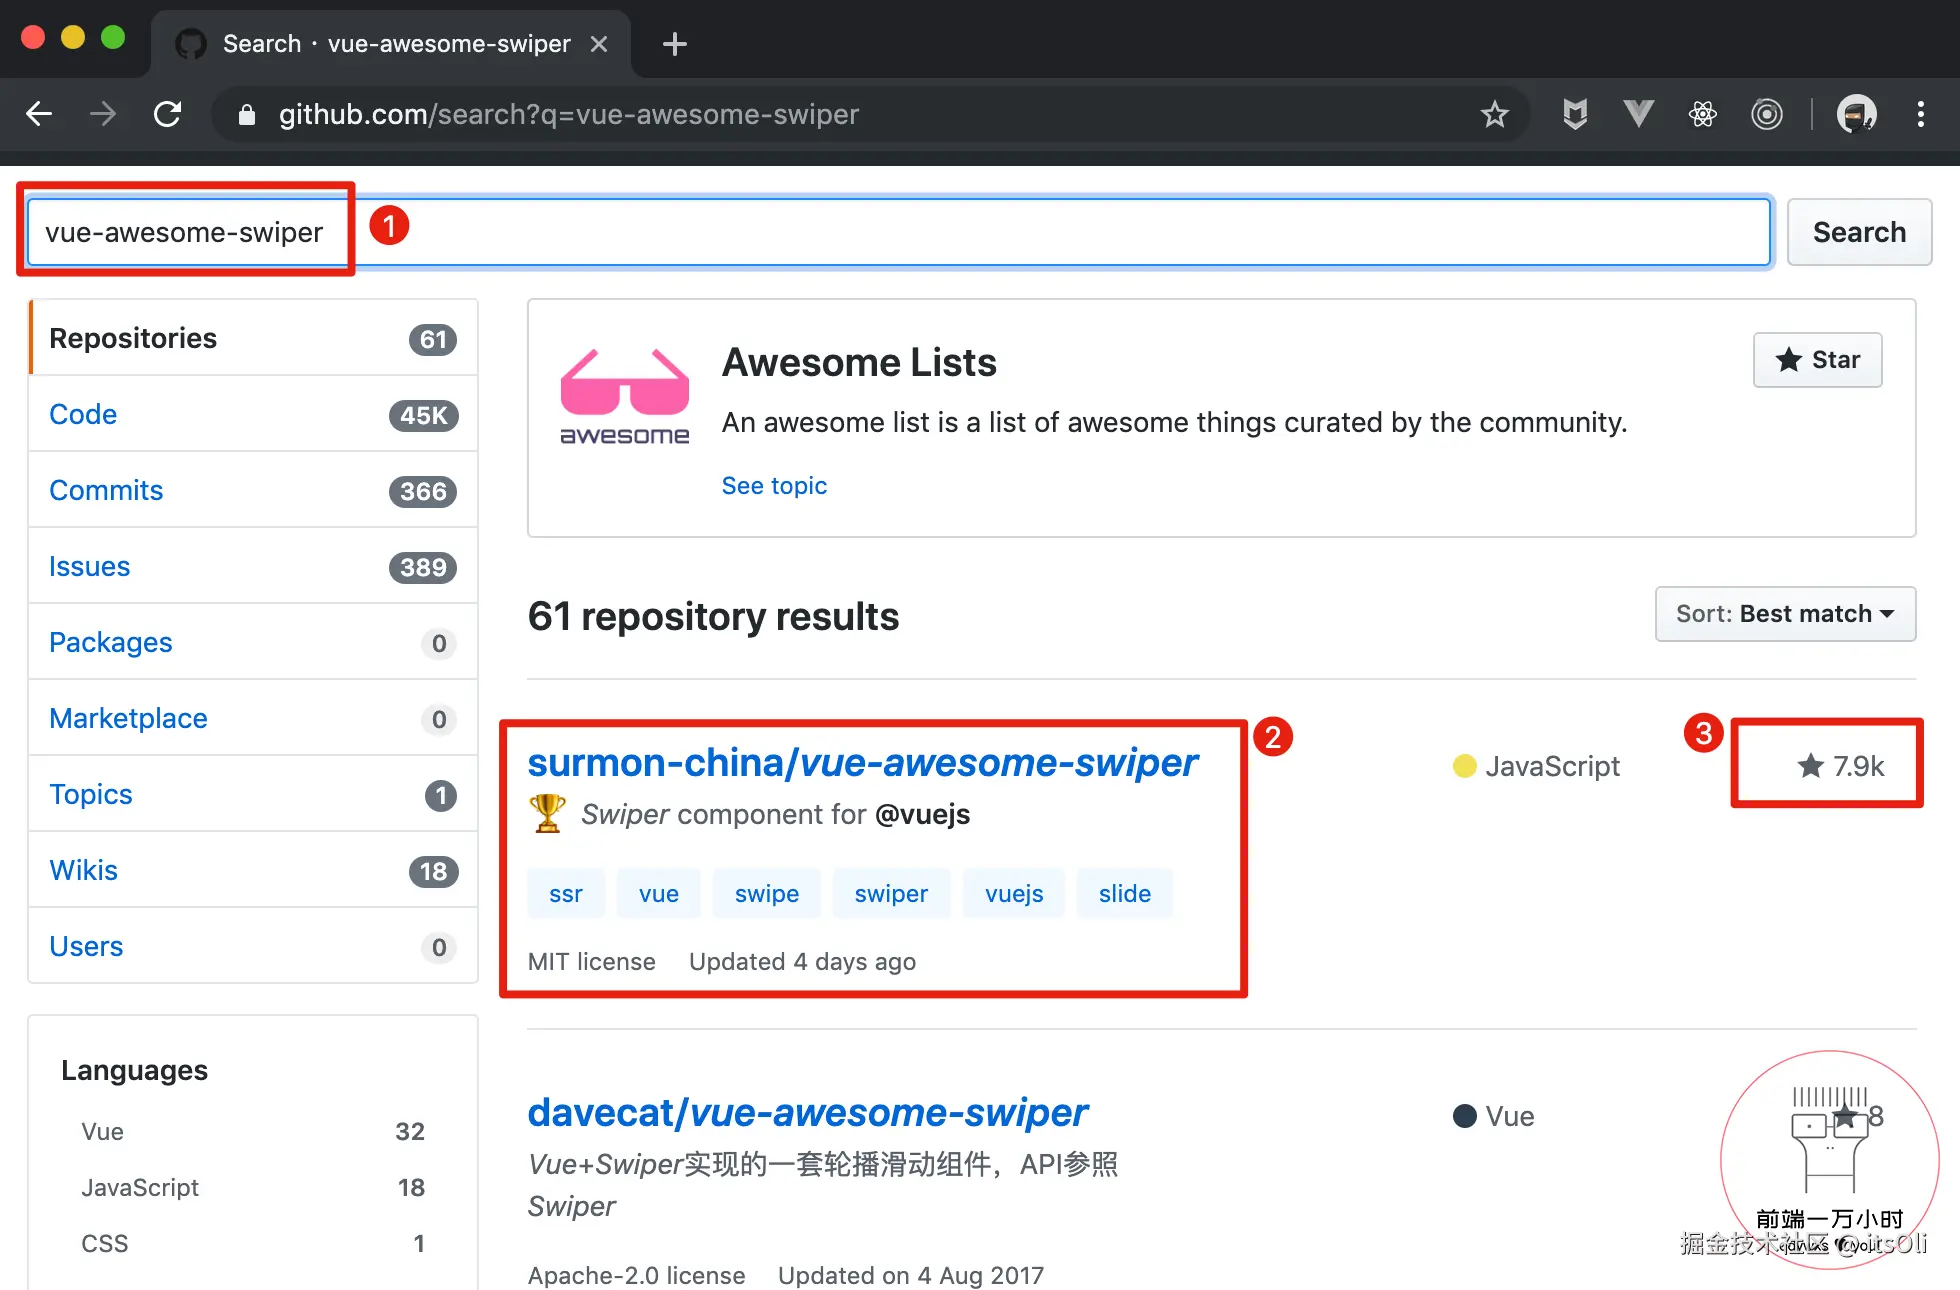Bookmark this page with the star icon

[x=1494, y=114]
